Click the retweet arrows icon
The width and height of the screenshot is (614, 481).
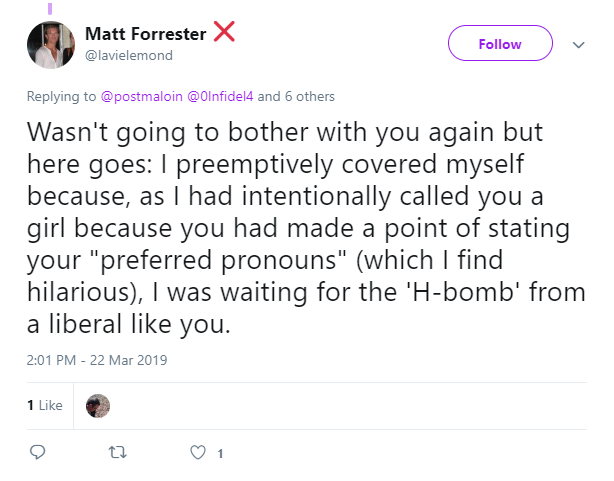117,453
